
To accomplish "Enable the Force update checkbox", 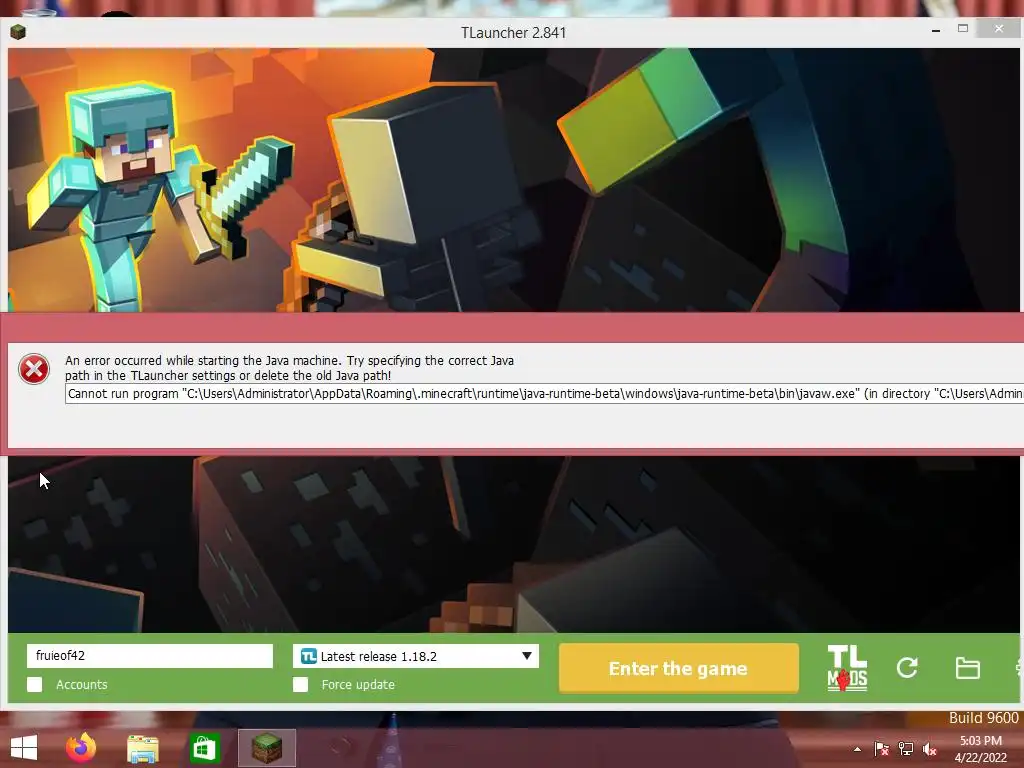I will click(300, 684).
